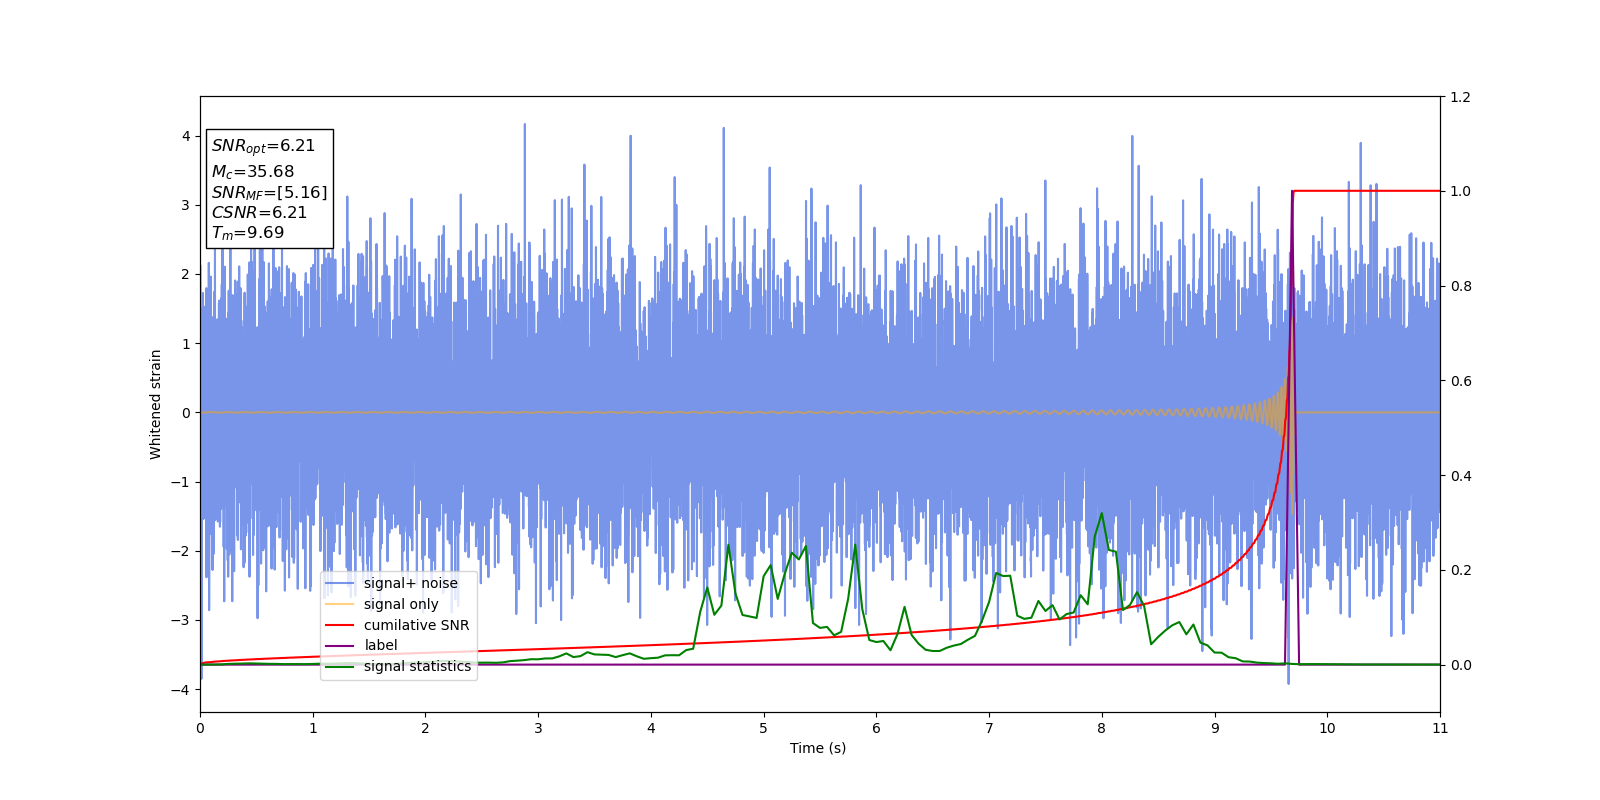Click x-axis tick label 11

(1440, 728)
